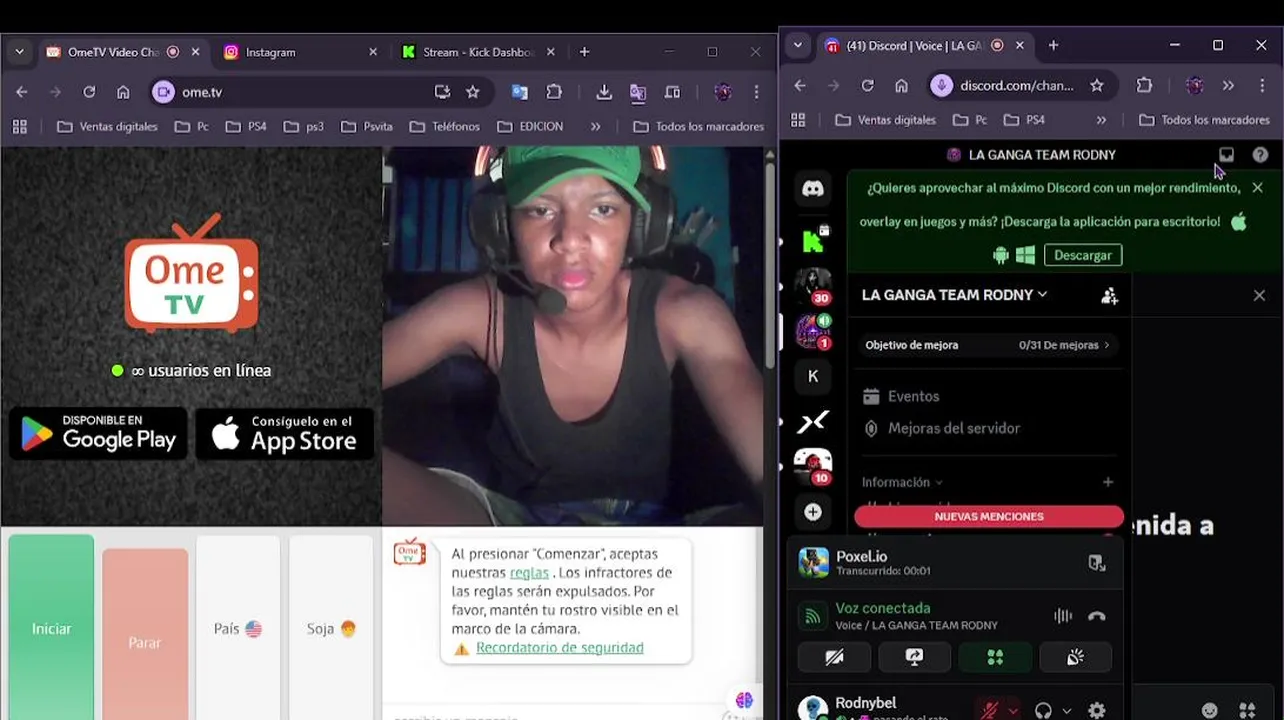
Task: Open the Activities launcher in voice panel
Action: [995, 657]
